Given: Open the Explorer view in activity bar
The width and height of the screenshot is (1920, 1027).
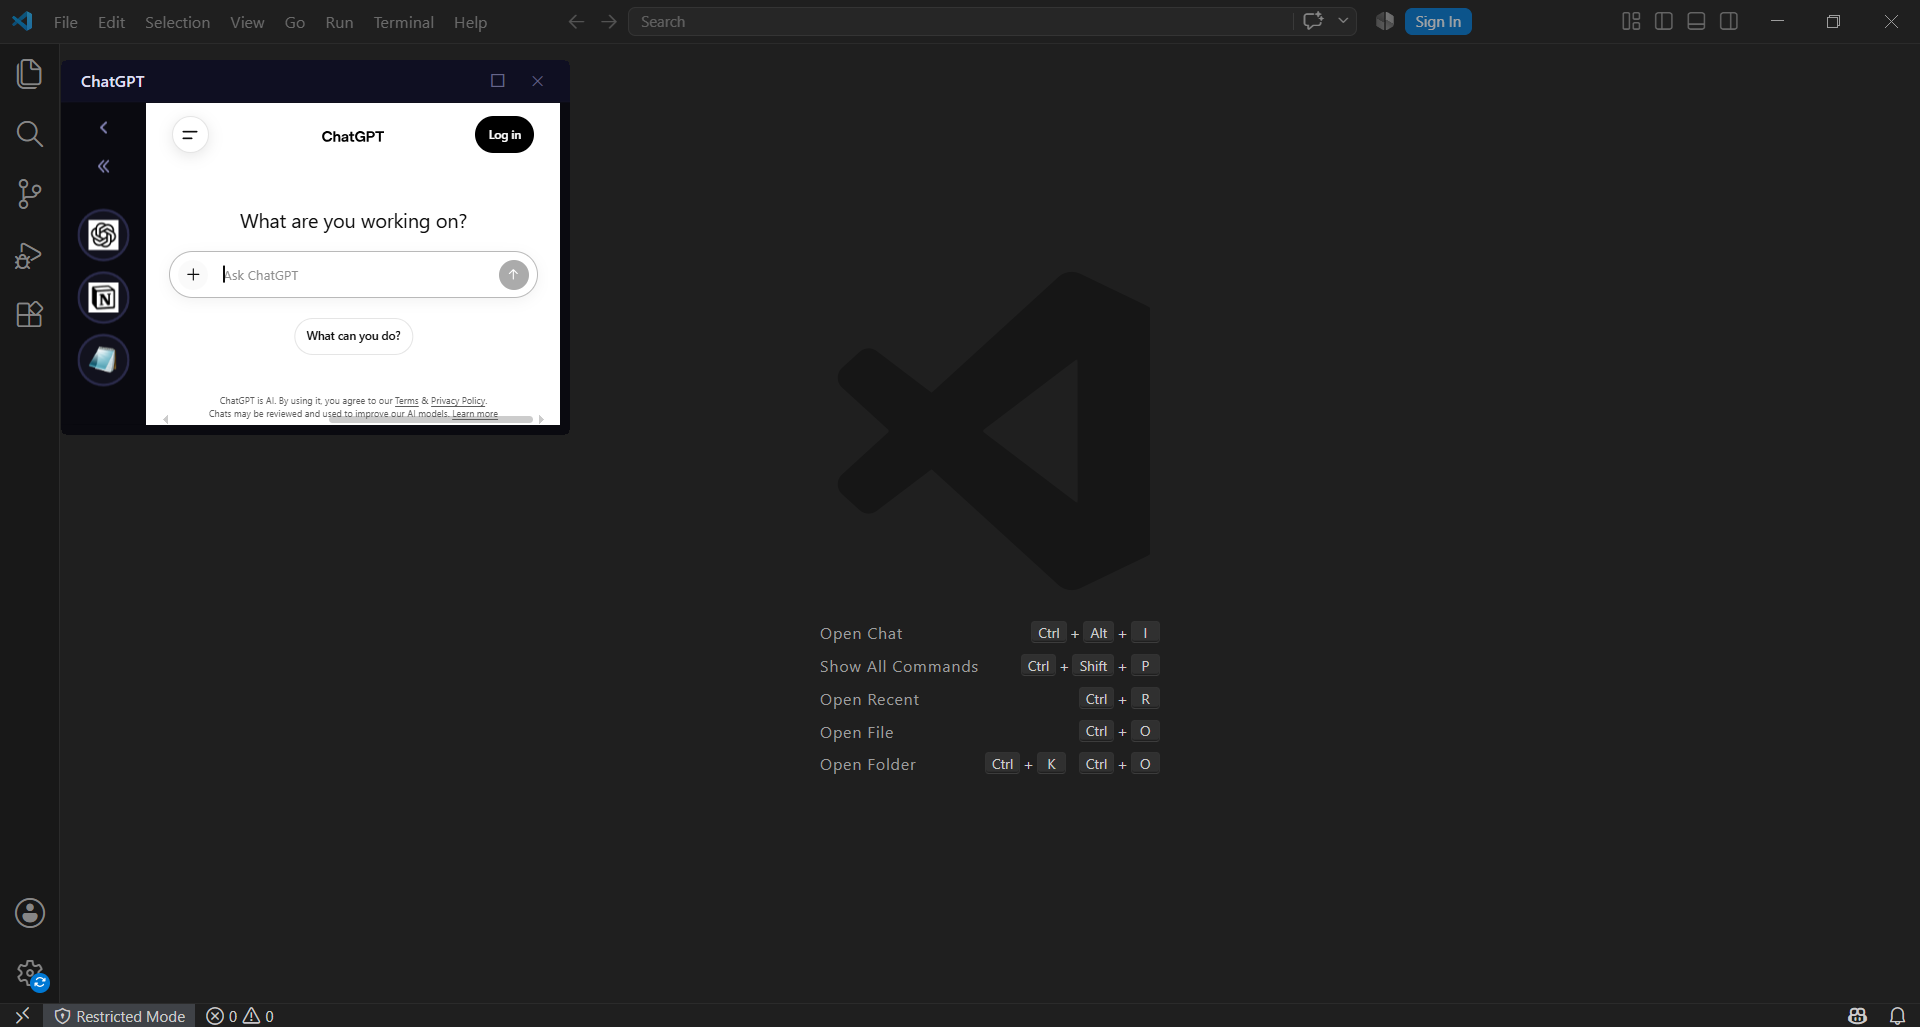Looking at the screenshot, I should coord(29,74).
